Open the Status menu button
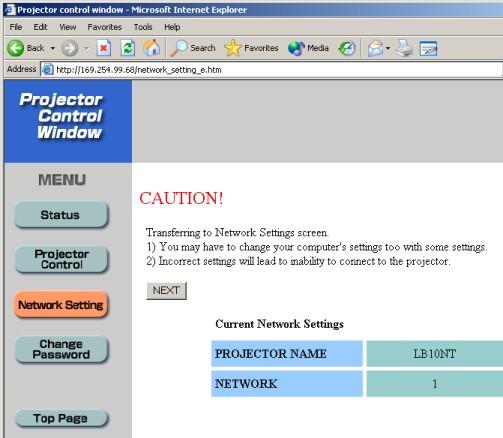 point(61,215)
